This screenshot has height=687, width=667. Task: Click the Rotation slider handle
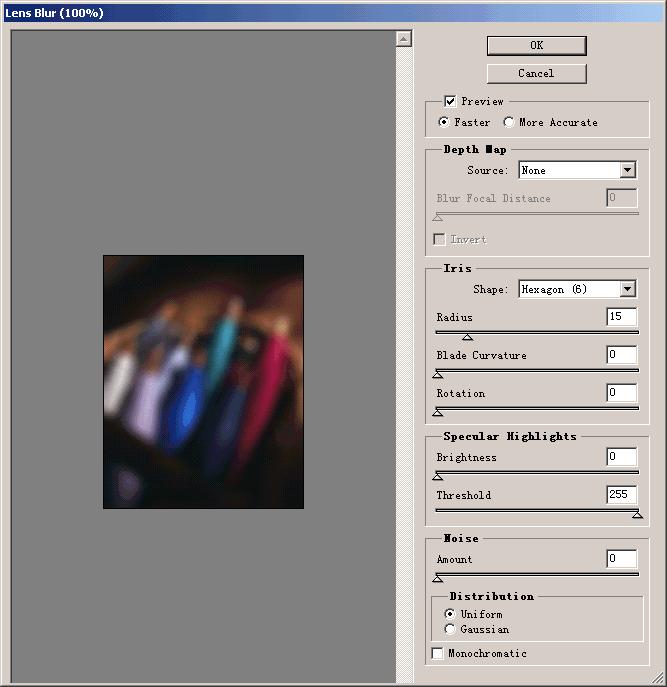tap(437, 412)
